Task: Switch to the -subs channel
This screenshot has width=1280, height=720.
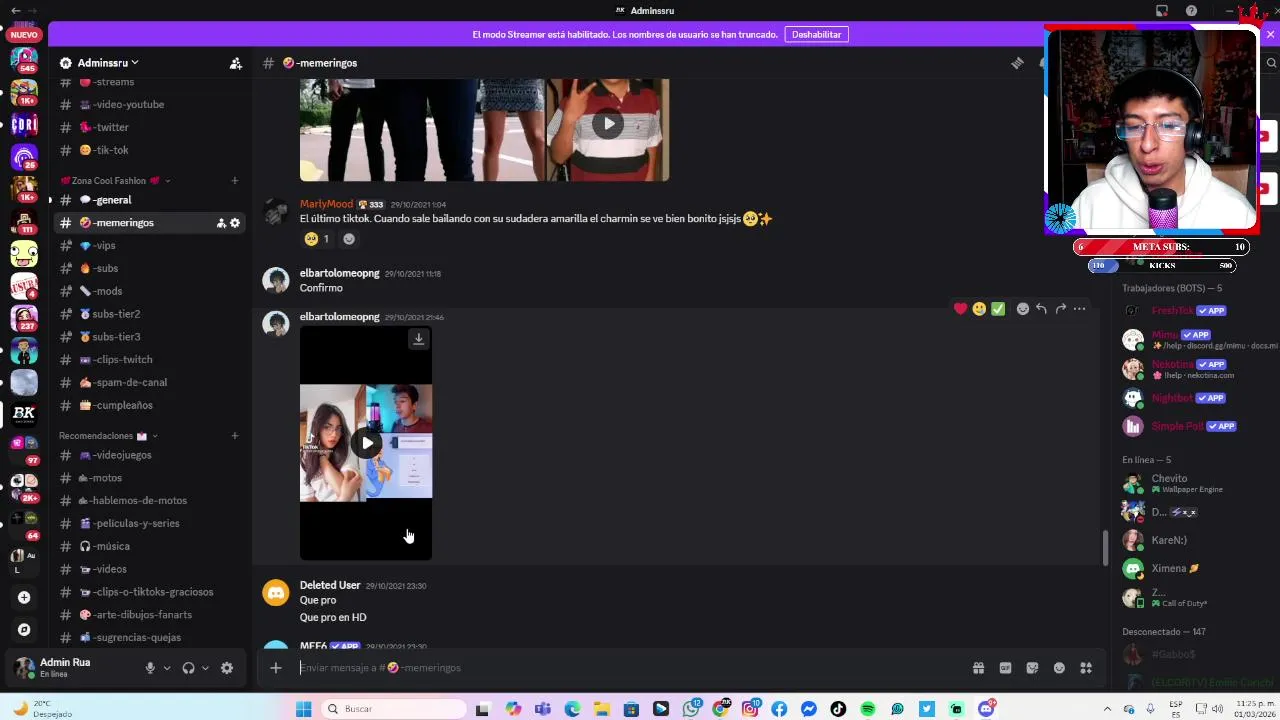Action: (x=150, y=268)
